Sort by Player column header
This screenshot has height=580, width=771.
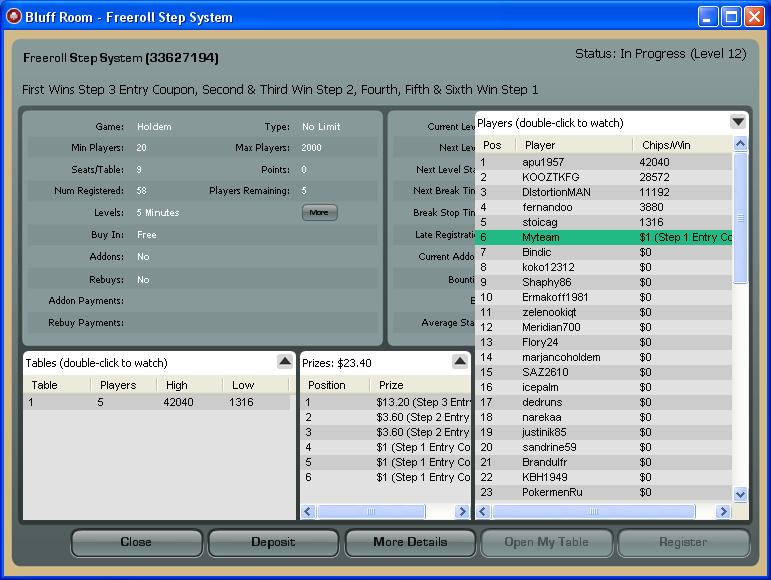pos(575,145)
